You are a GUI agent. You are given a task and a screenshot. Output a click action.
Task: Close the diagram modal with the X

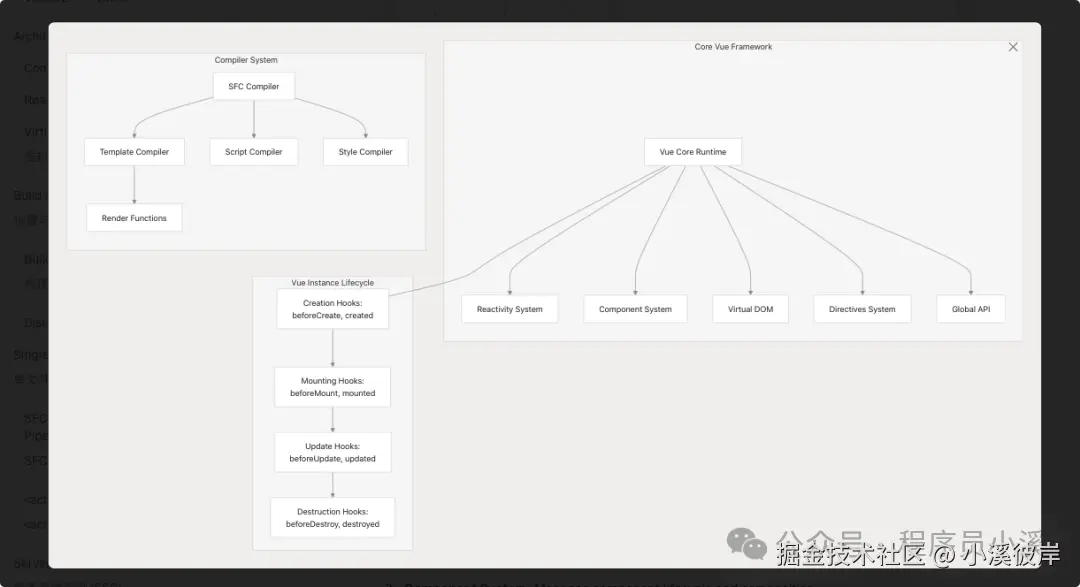[x=1012, y=47]
